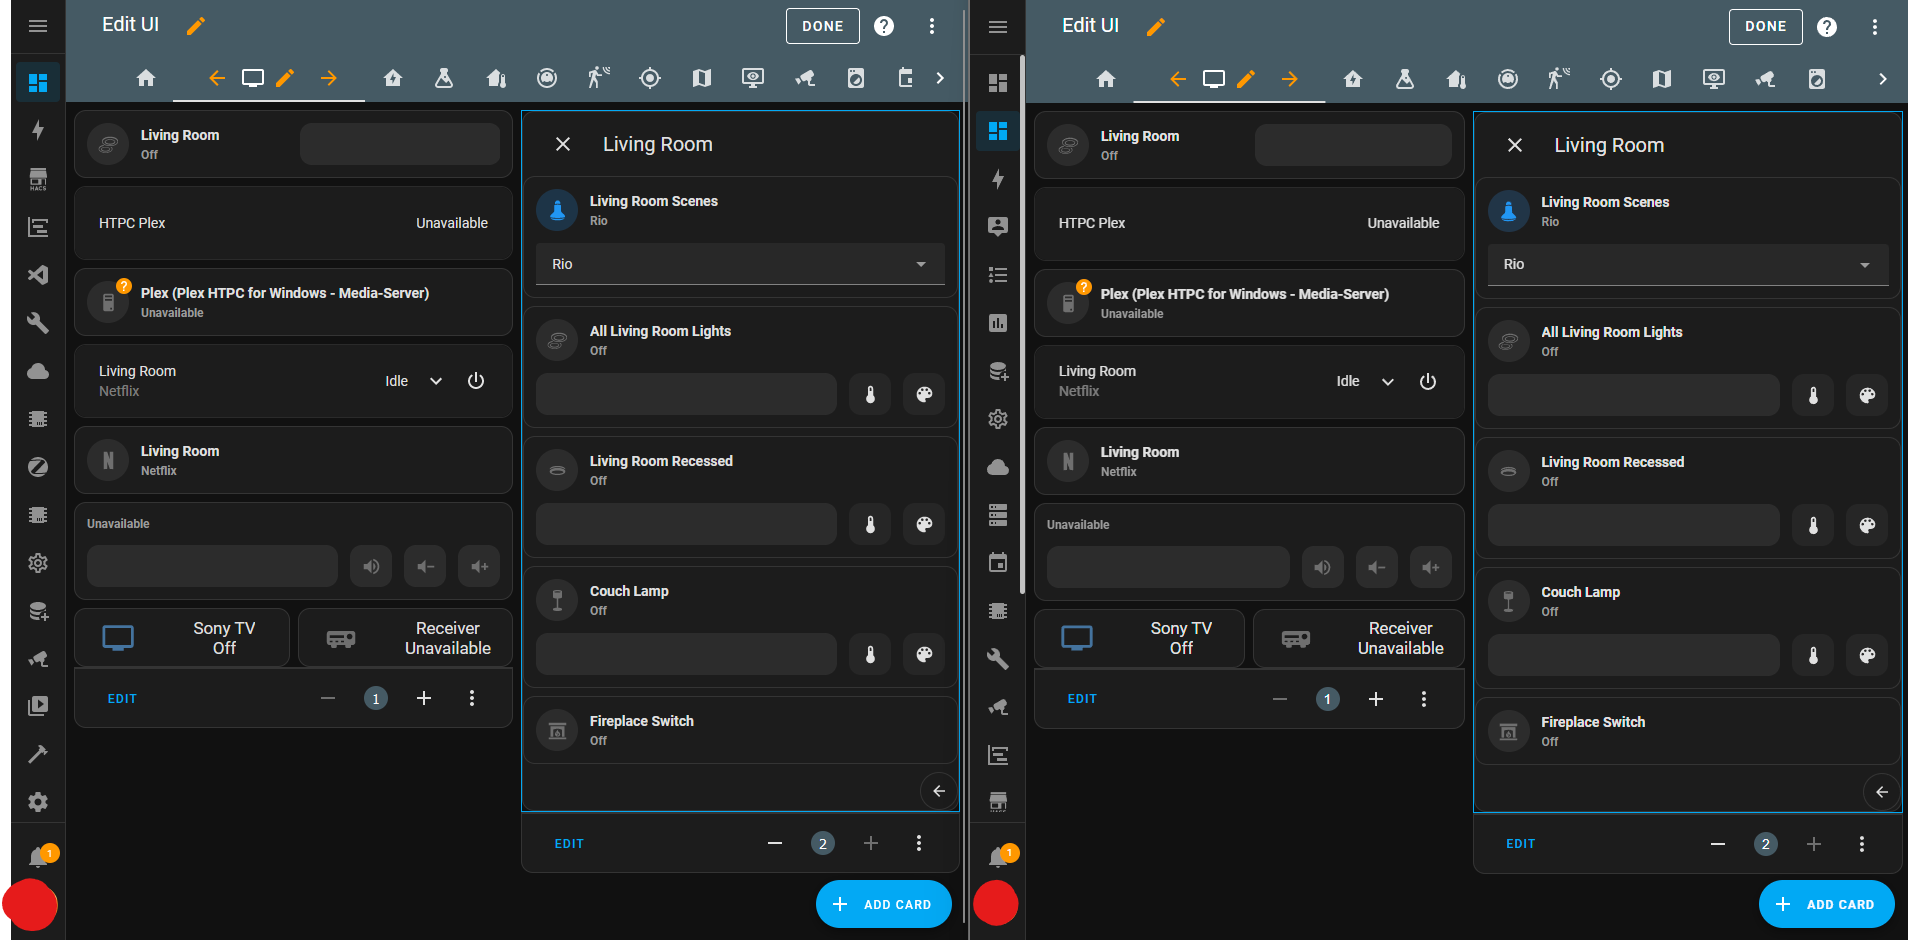Image resolution: width=1908 pixels, height=940 pixels.
Task: Toggle power on the Living Room Netflix player
Action: (475, 381)
